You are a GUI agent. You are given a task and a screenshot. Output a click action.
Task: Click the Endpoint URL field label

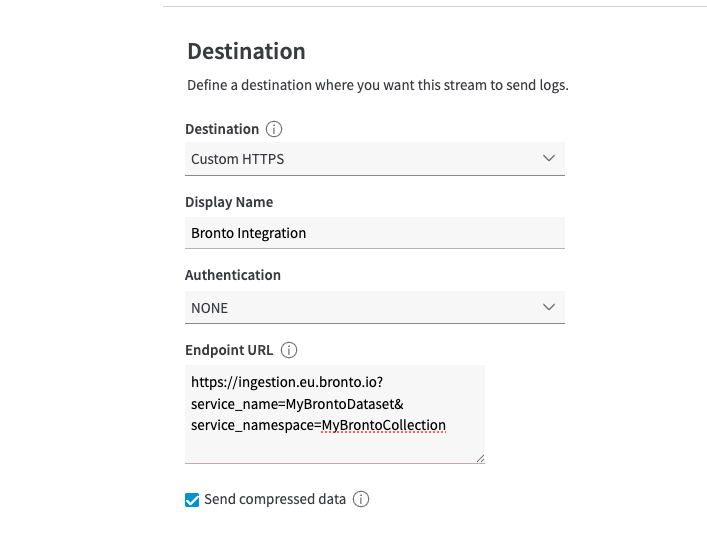229,350
